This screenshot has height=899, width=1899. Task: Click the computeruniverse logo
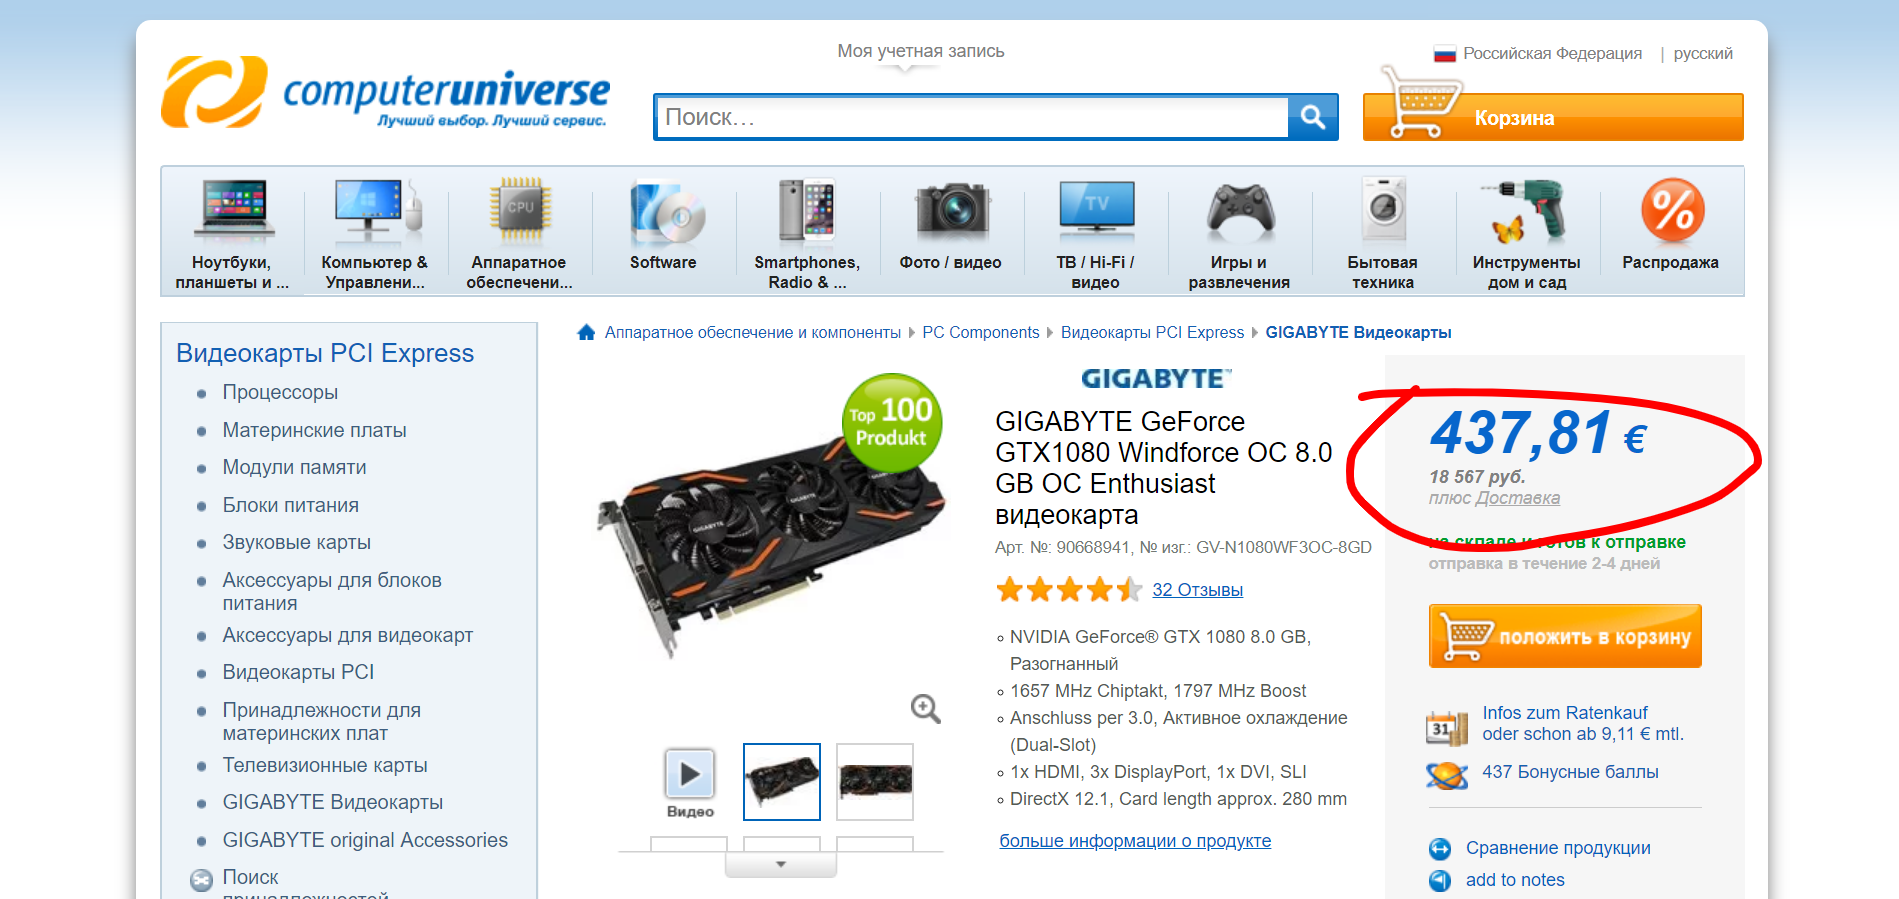[x=386, y=93]
